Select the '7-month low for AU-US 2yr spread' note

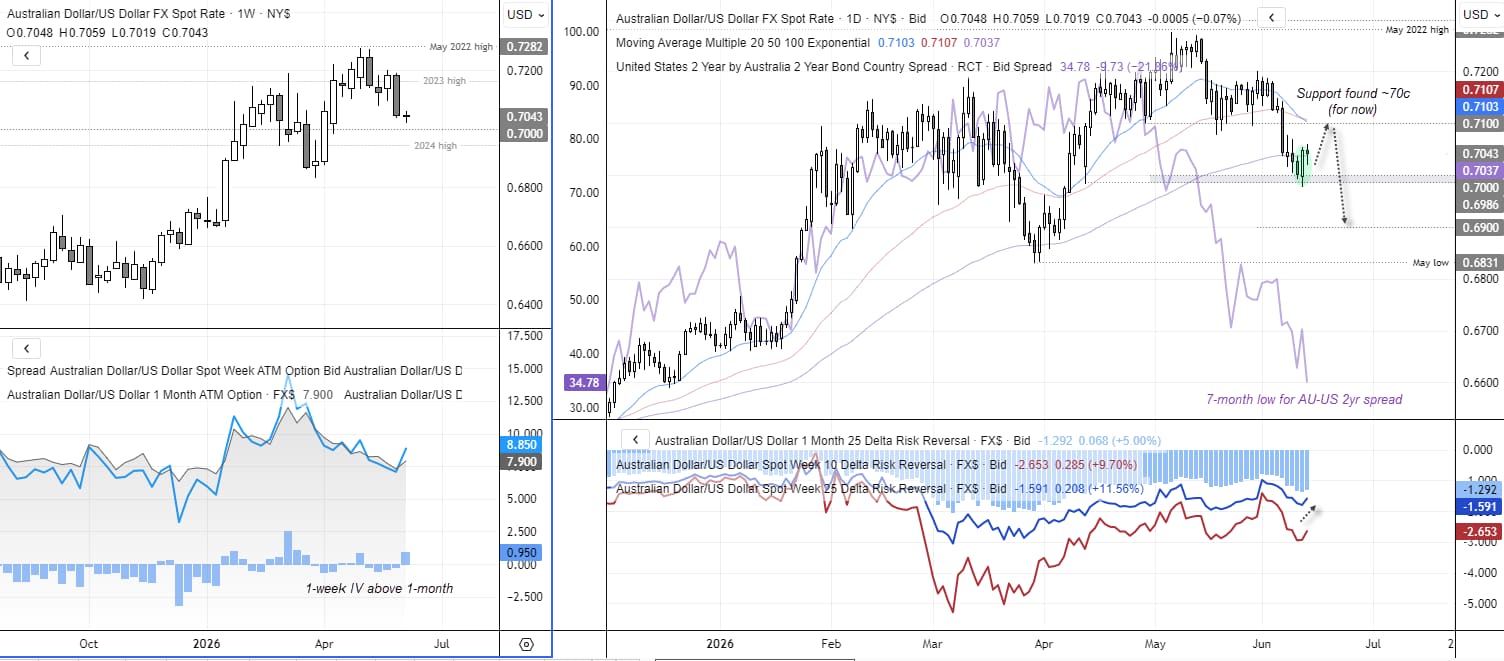1305,399
